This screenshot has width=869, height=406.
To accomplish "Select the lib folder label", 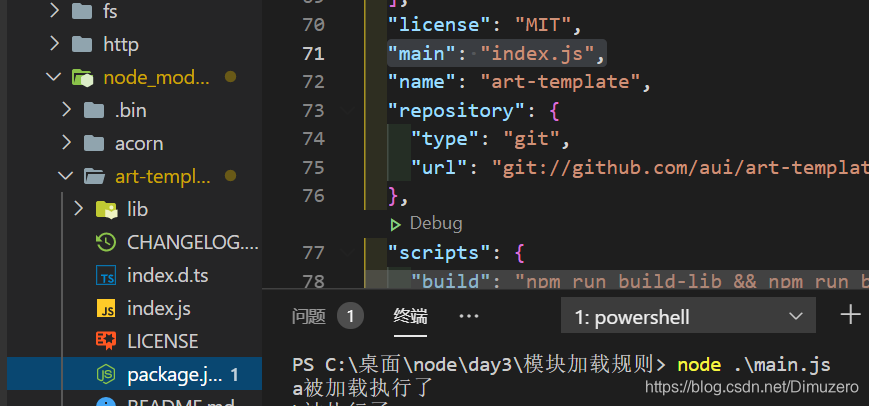I will (137, 209).
